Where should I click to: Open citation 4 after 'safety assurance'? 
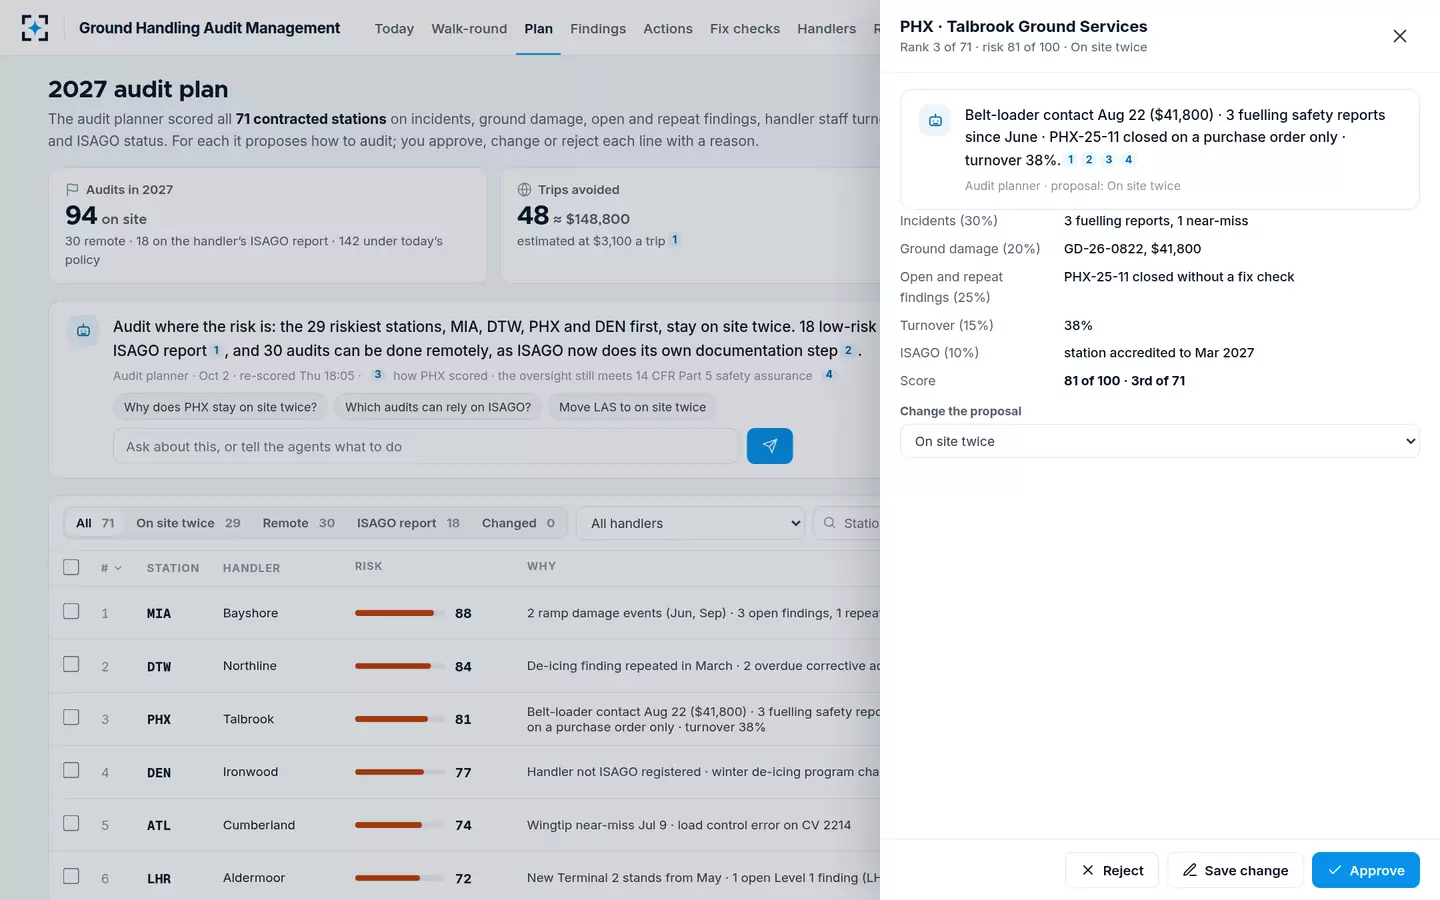(x=828, y=375)
